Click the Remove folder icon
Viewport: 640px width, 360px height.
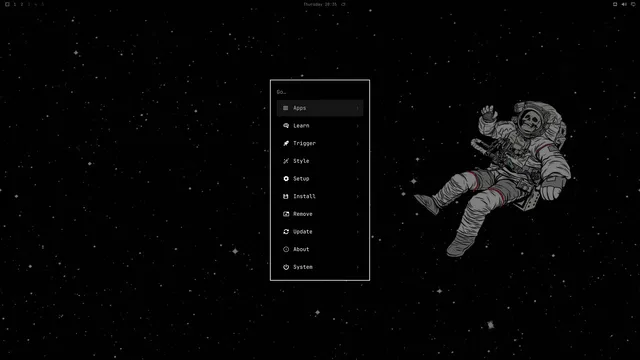pos(286,214)
